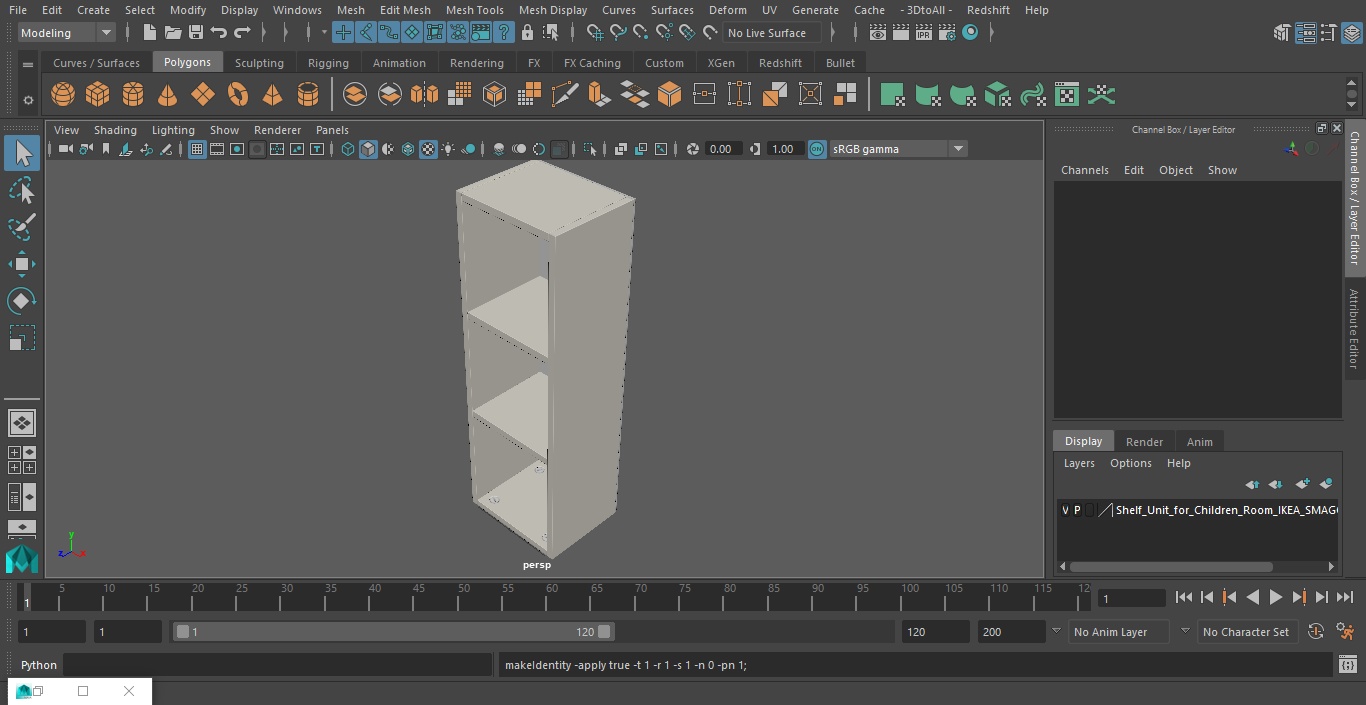Click the current frame number field
The height and width of the screenshot is (705, 1366).
coord(1132,598)
